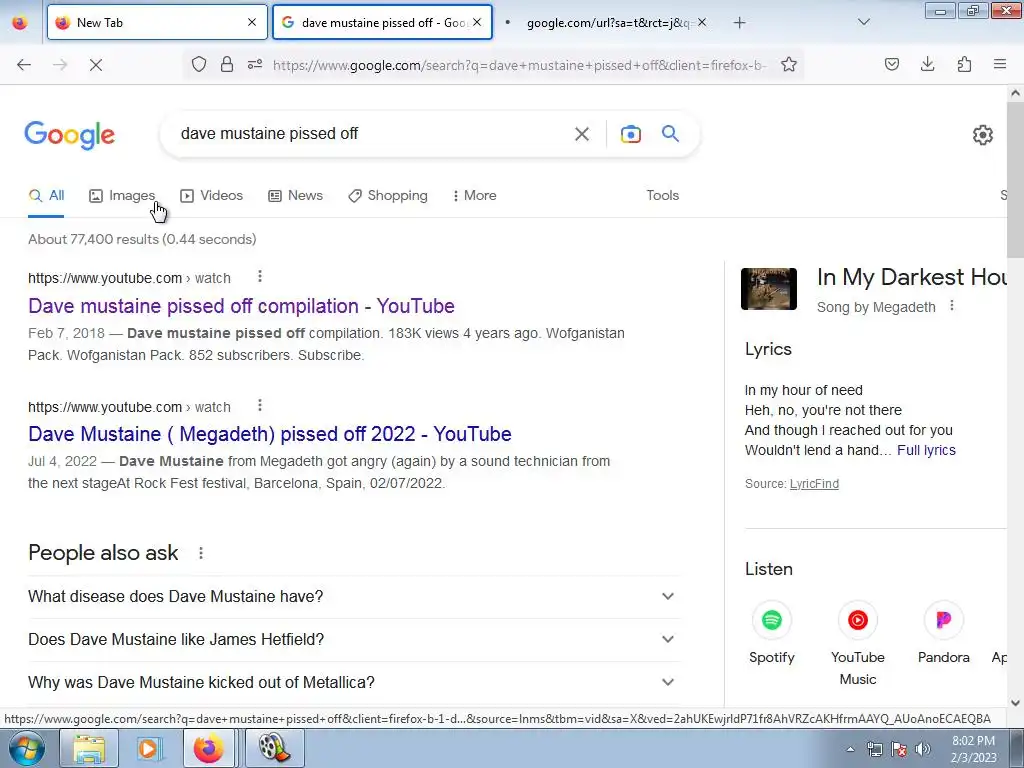Viewport: 1024px width, 768px height.
Task: Stop page loading with the X button
Action: pos(96,65)
